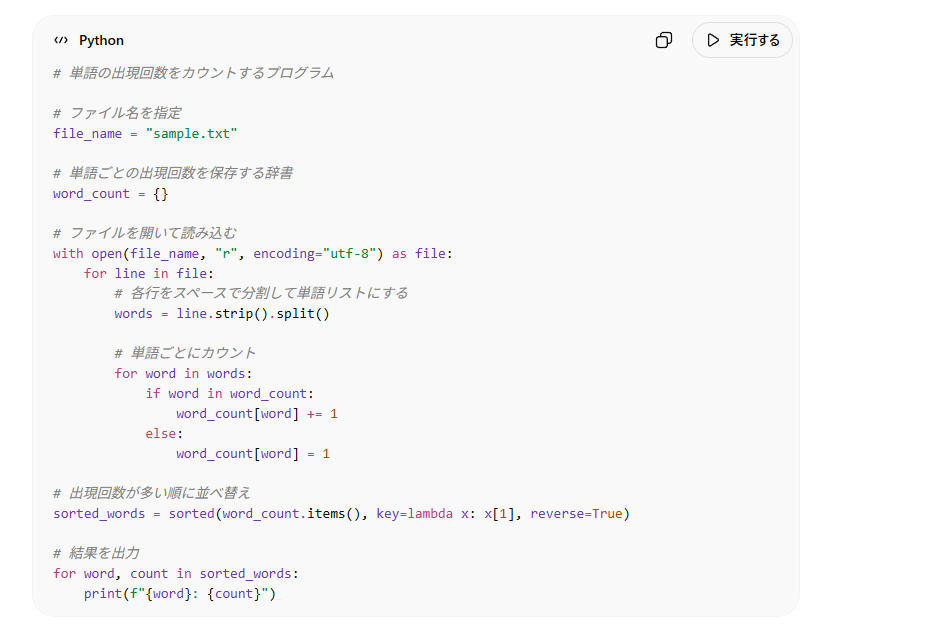Click the word_count[word] += 1 statement
Image resolution: width=933 pixels, height=630 pixels.
(x=257, y=413)
